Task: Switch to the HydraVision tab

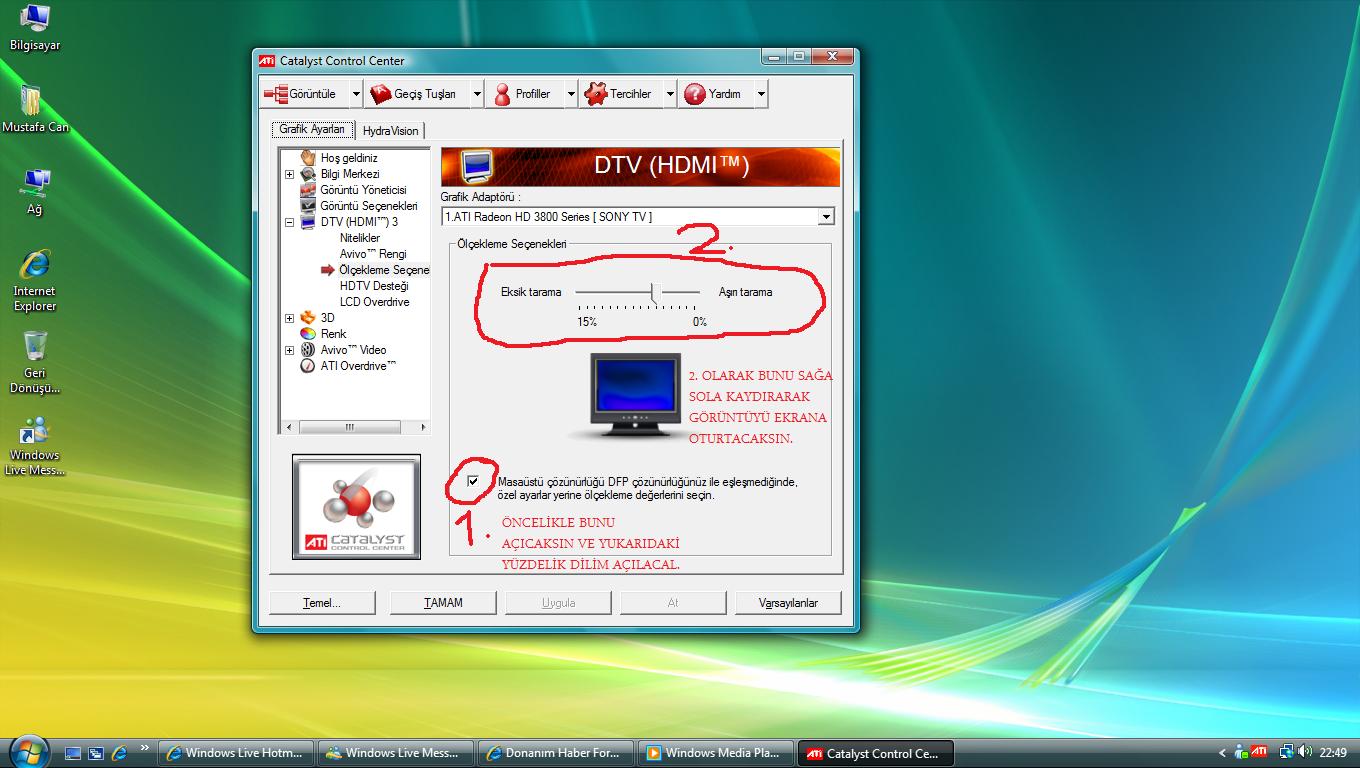Action: 391,131
